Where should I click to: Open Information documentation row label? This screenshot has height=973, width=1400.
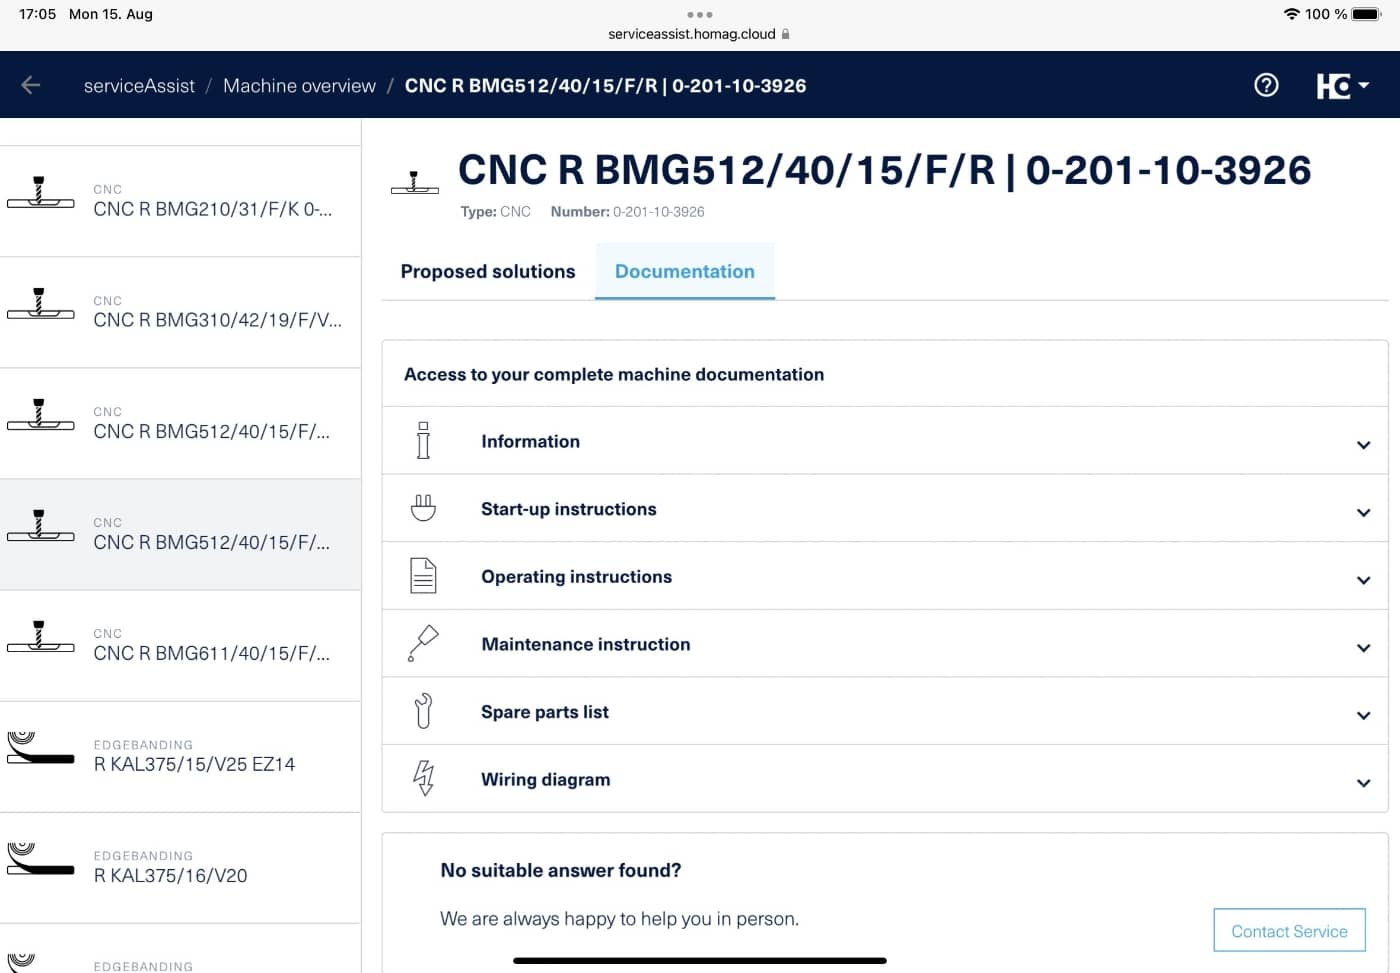pyautogui.click(x=530, y=441)
